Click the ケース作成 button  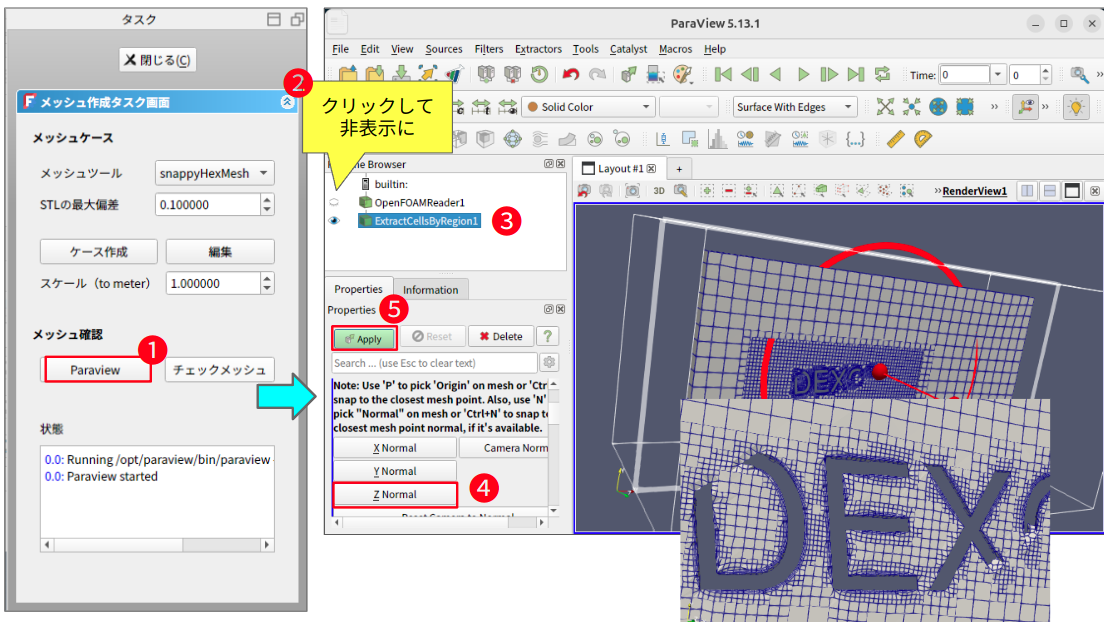coord(99,251)
